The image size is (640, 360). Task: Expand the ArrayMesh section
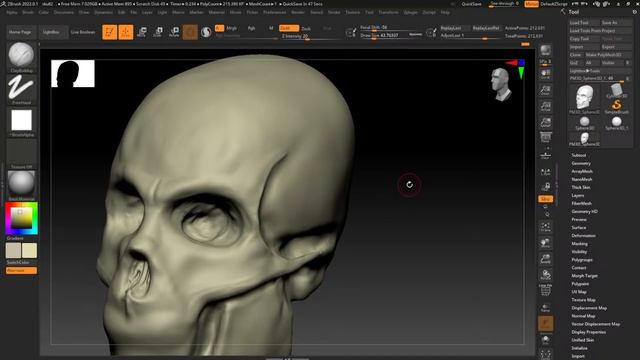(582, 171)
